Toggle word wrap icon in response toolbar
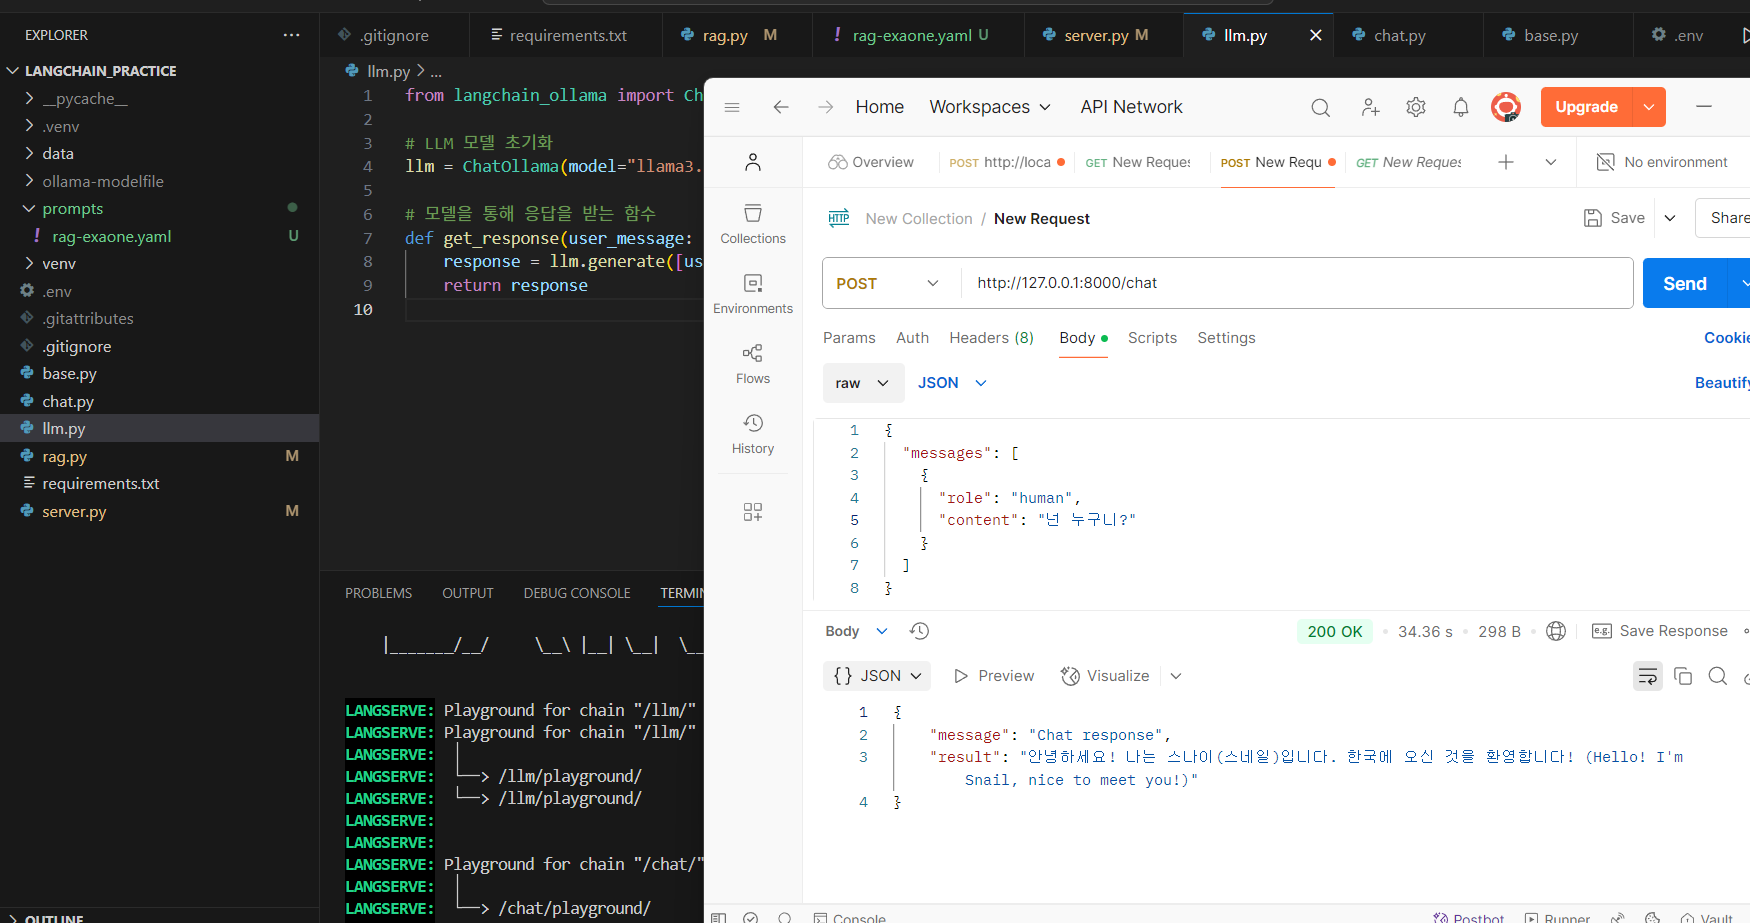 1648,677
